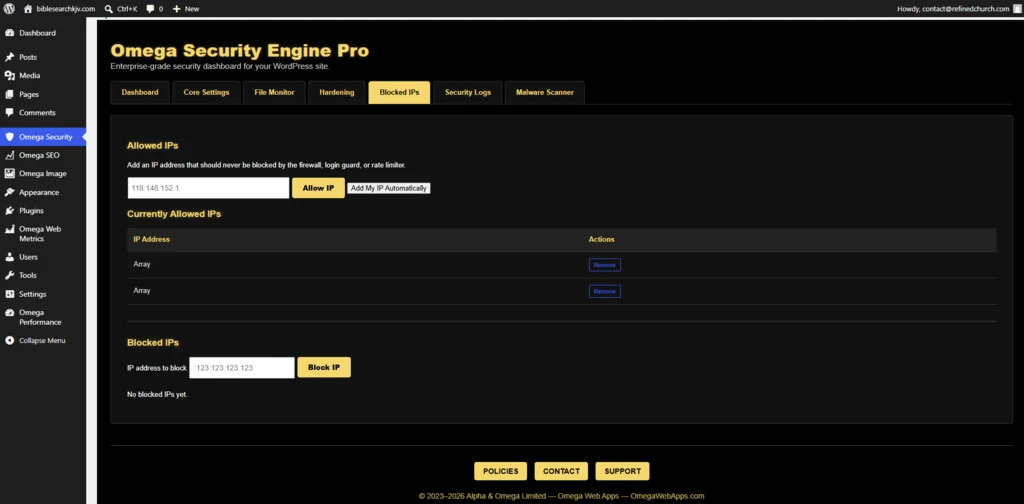Image resolution: width=1024 pixels, height=504 pixels.
Task: Open the CONTACT footer button
Action: (x=561, y=471)
